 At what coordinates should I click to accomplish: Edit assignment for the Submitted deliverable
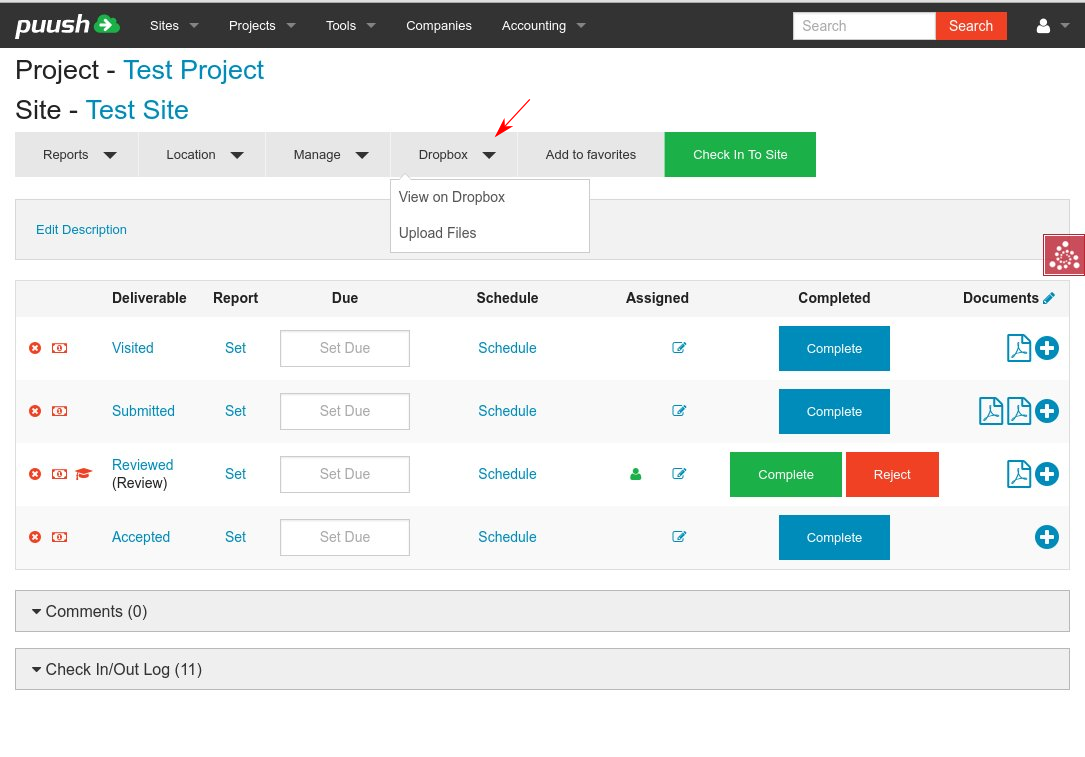pyautogui.click(x=679, y=411)
